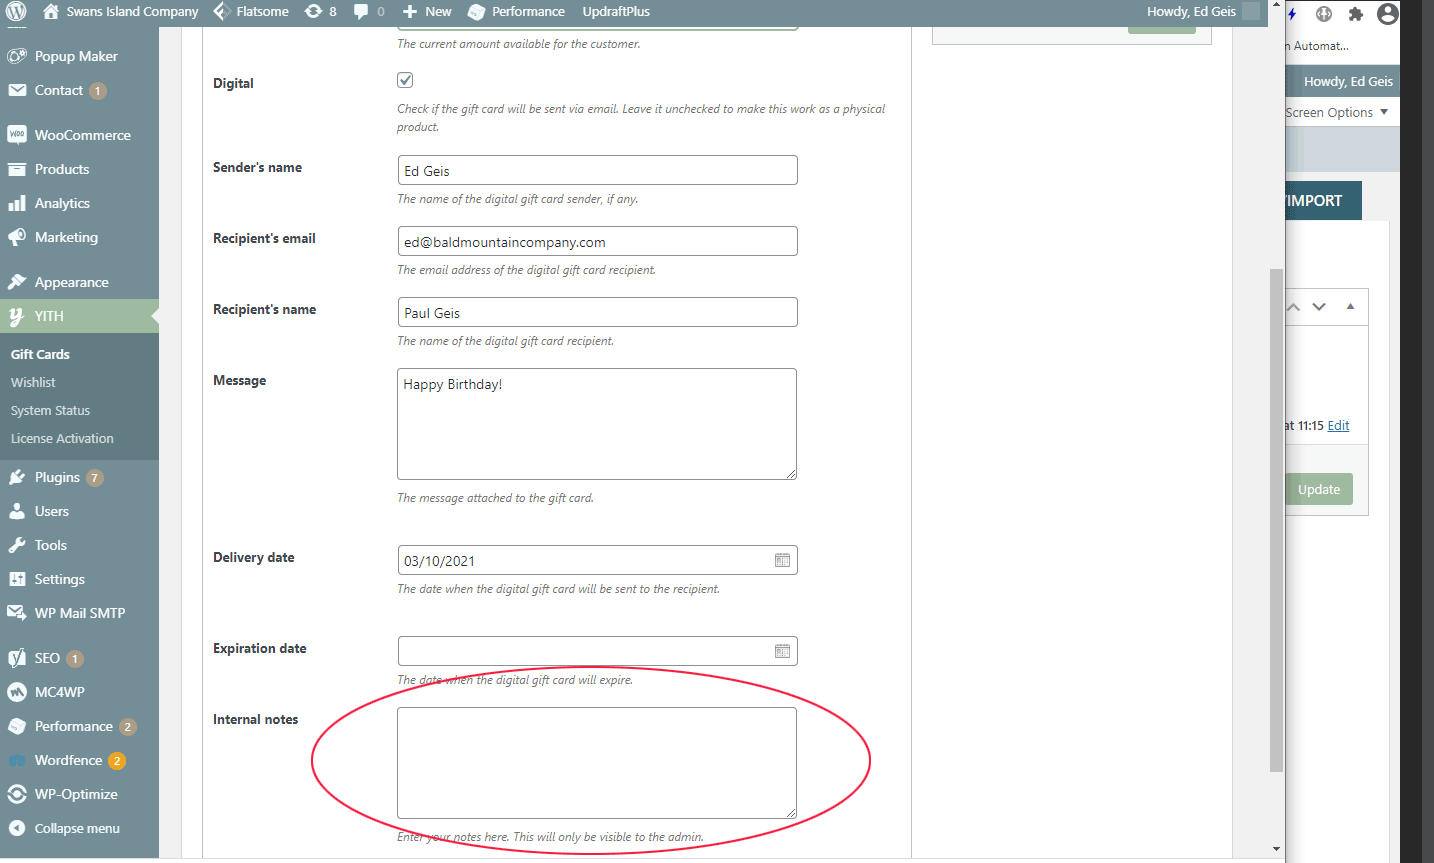1434x863 pixels.
Task: Move the meta box down arrow
Action: pos(1319,307)
